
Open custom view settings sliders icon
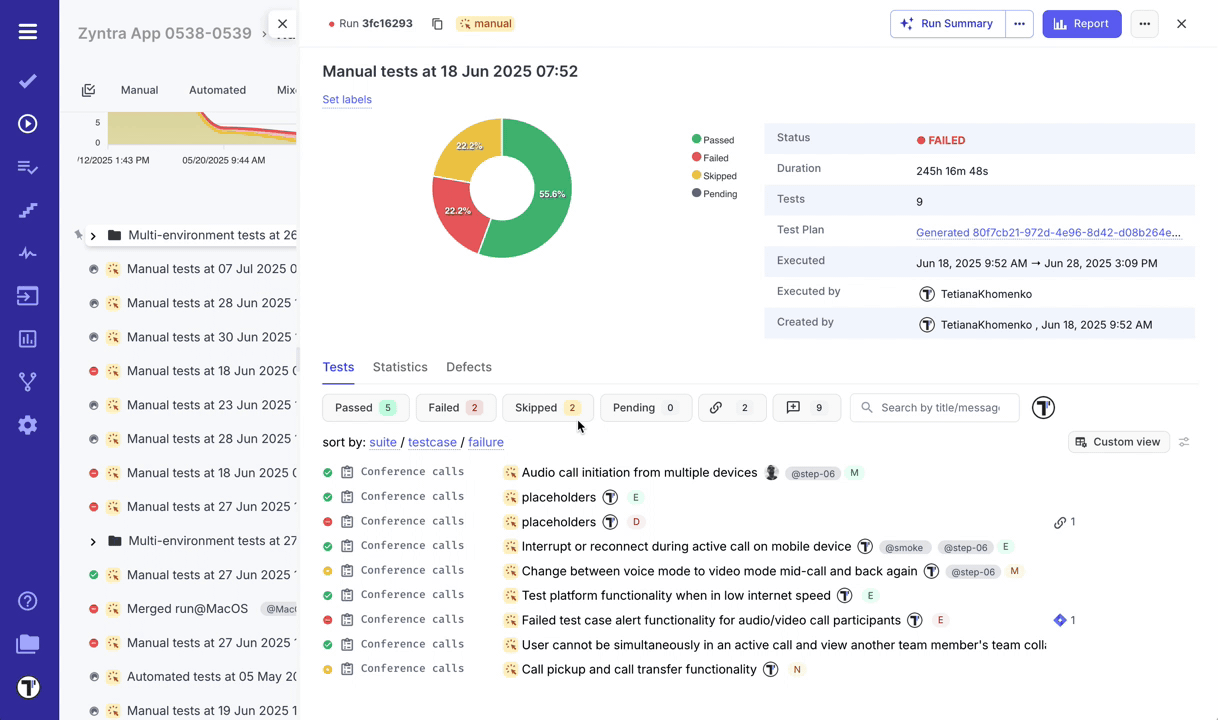[x=1184, y=442]
